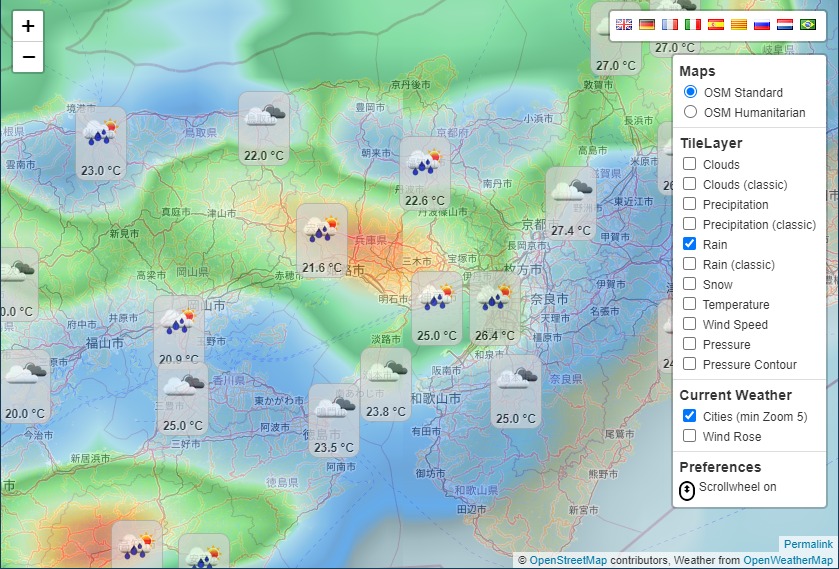The width and height of the screenshot is (839, 569).
Task: Uncheck the Rain layer
Action: pyautogui.click(x=690, y=244)
